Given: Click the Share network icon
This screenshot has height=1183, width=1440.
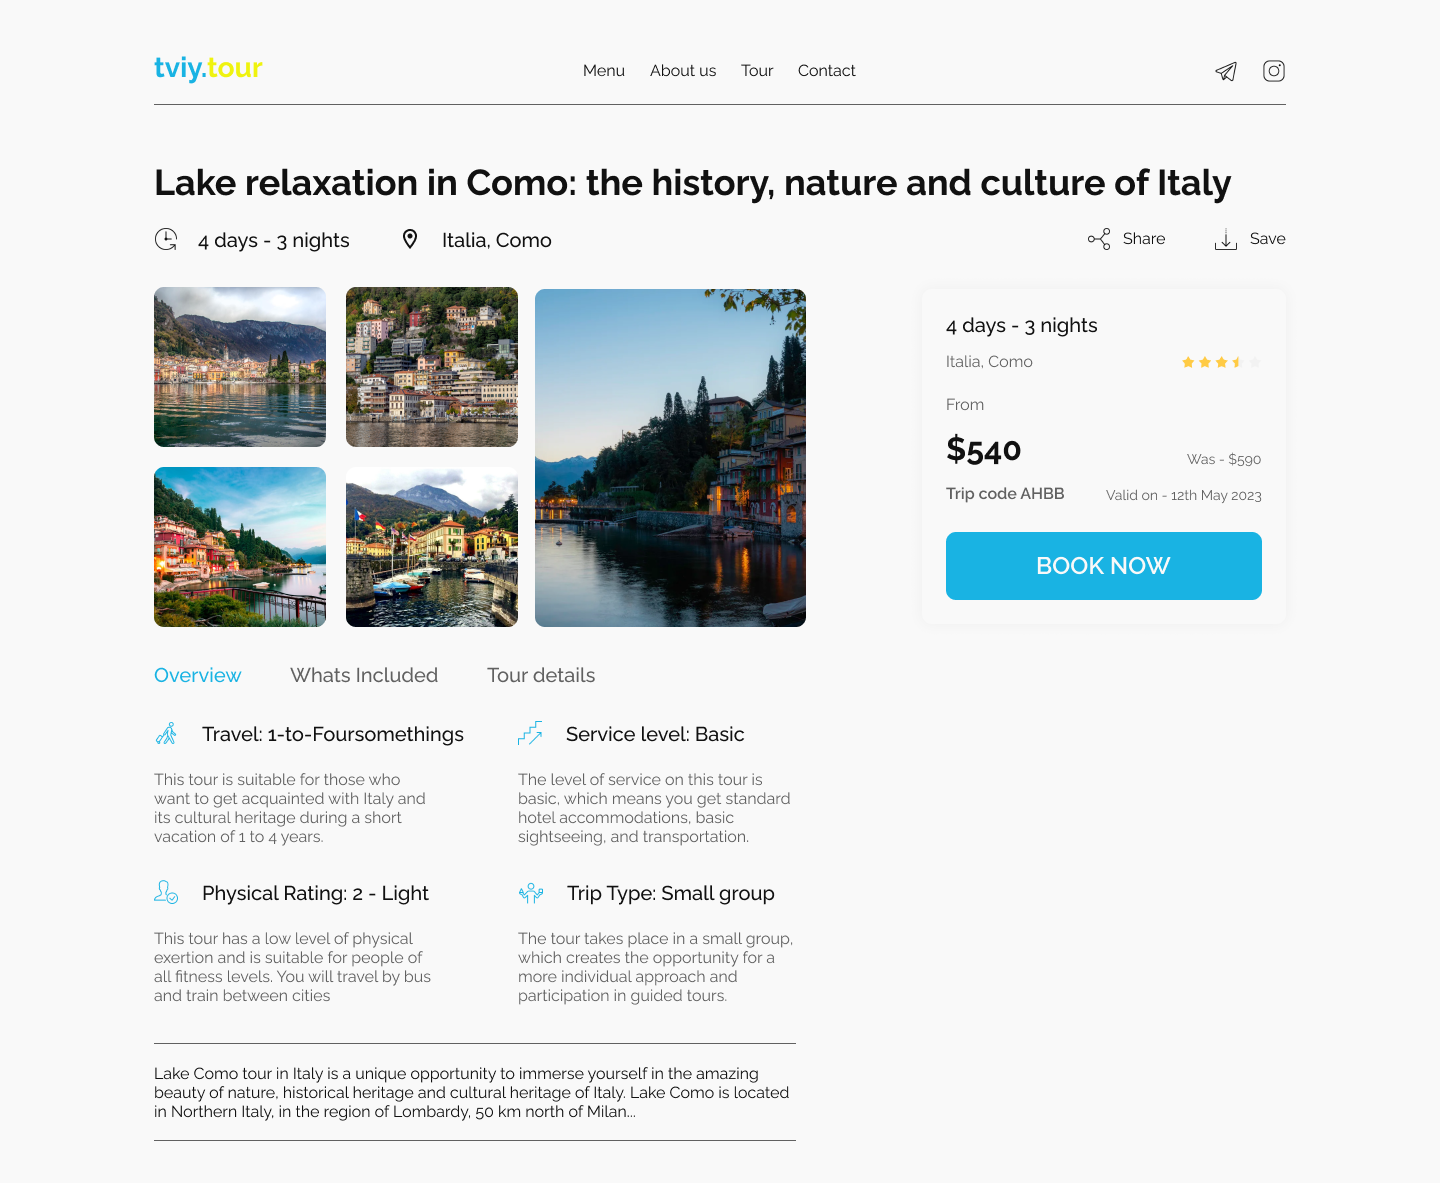Looking at the screenshot, I should (x=1099, y=239).
